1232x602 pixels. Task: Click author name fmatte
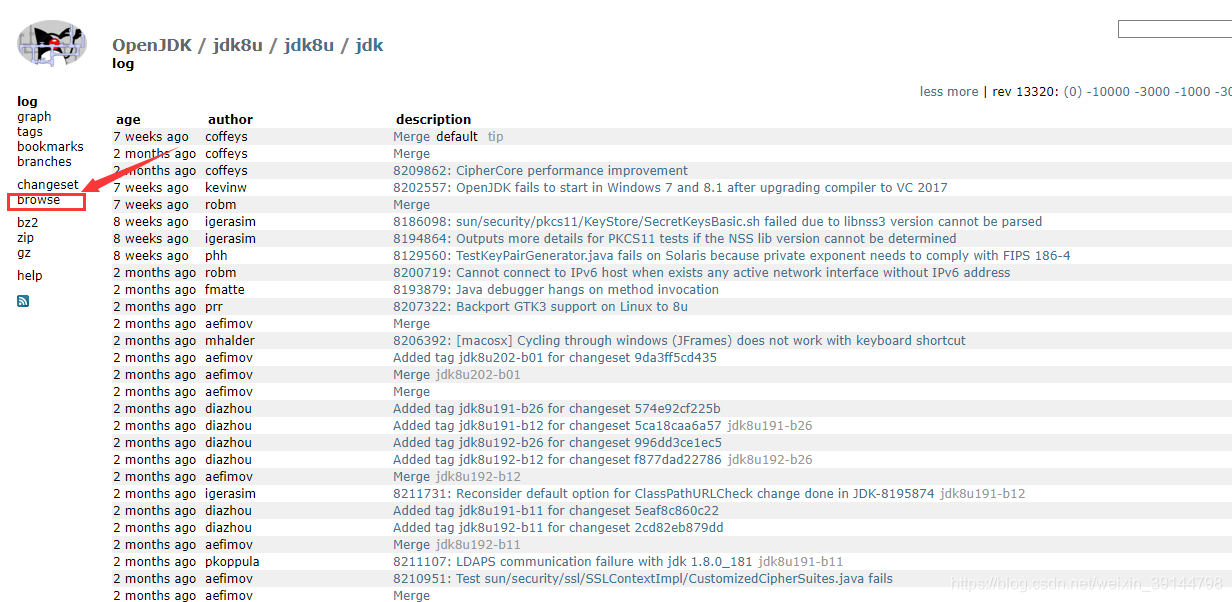point(225,290)
